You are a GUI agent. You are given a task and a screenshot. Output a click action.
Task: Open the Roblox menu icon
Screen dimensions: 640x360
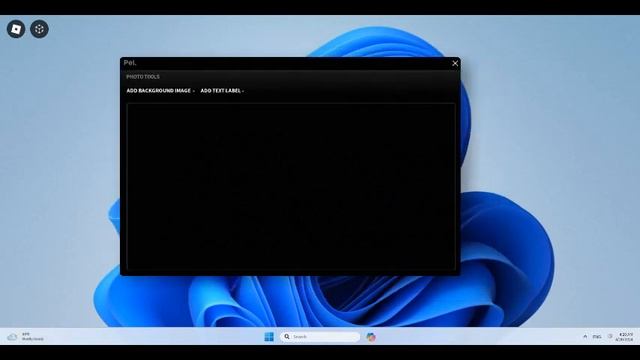pyautogui.click(x=16, y=29)
